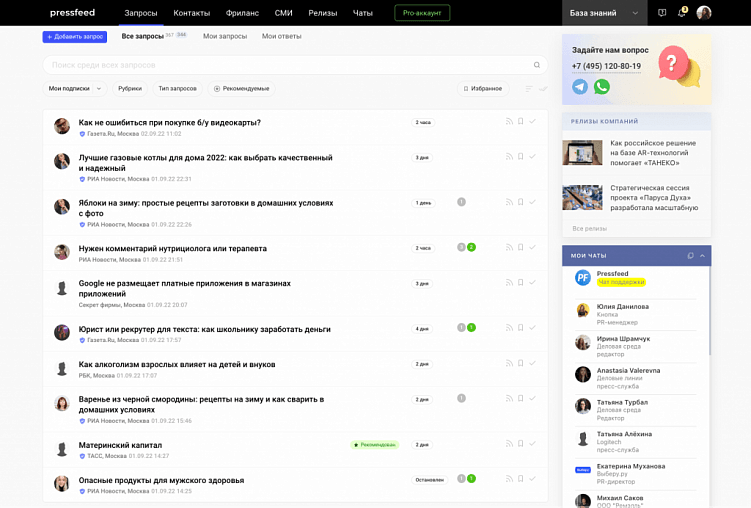The image size is (751, 508).
Task: Bookmark the нутрициолога request
Action: (x=521, y=248)
